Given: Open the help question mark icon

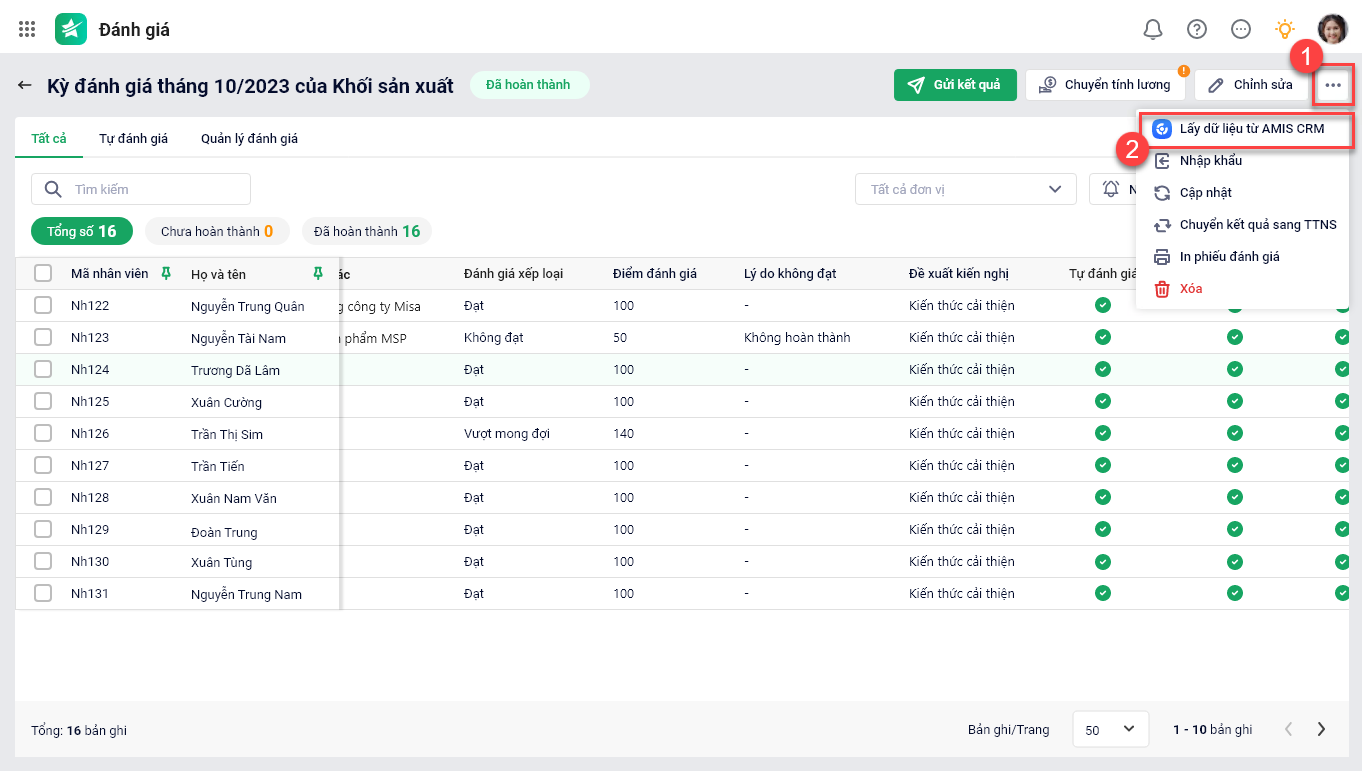Looking at the screenshot, I should pyautogui.click(x=1197, y=29).
